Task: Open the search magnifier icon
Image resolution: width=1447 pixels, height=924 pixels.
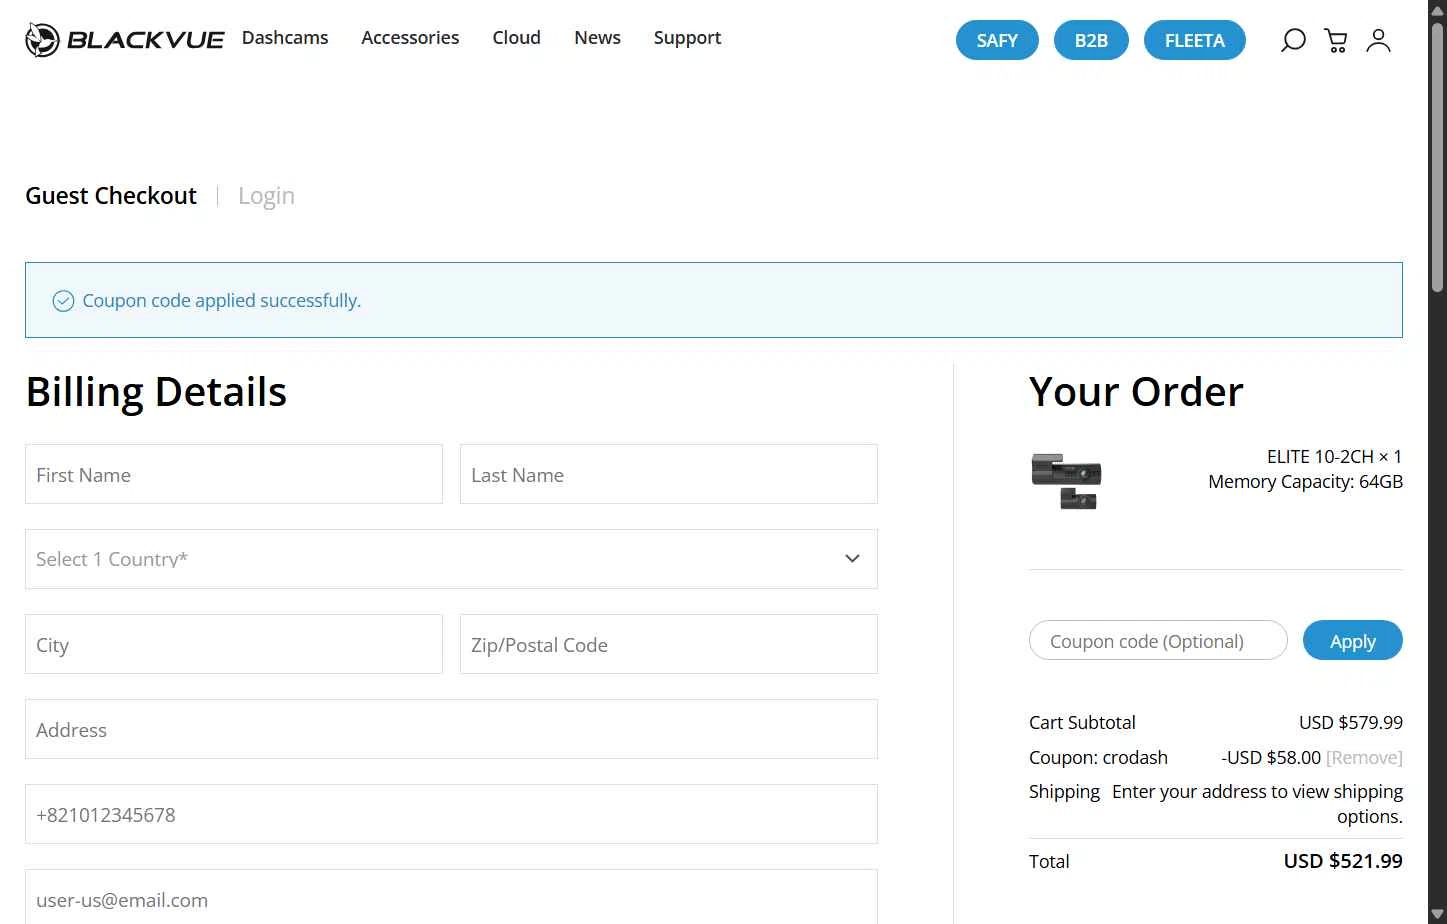Action: 1293,40
